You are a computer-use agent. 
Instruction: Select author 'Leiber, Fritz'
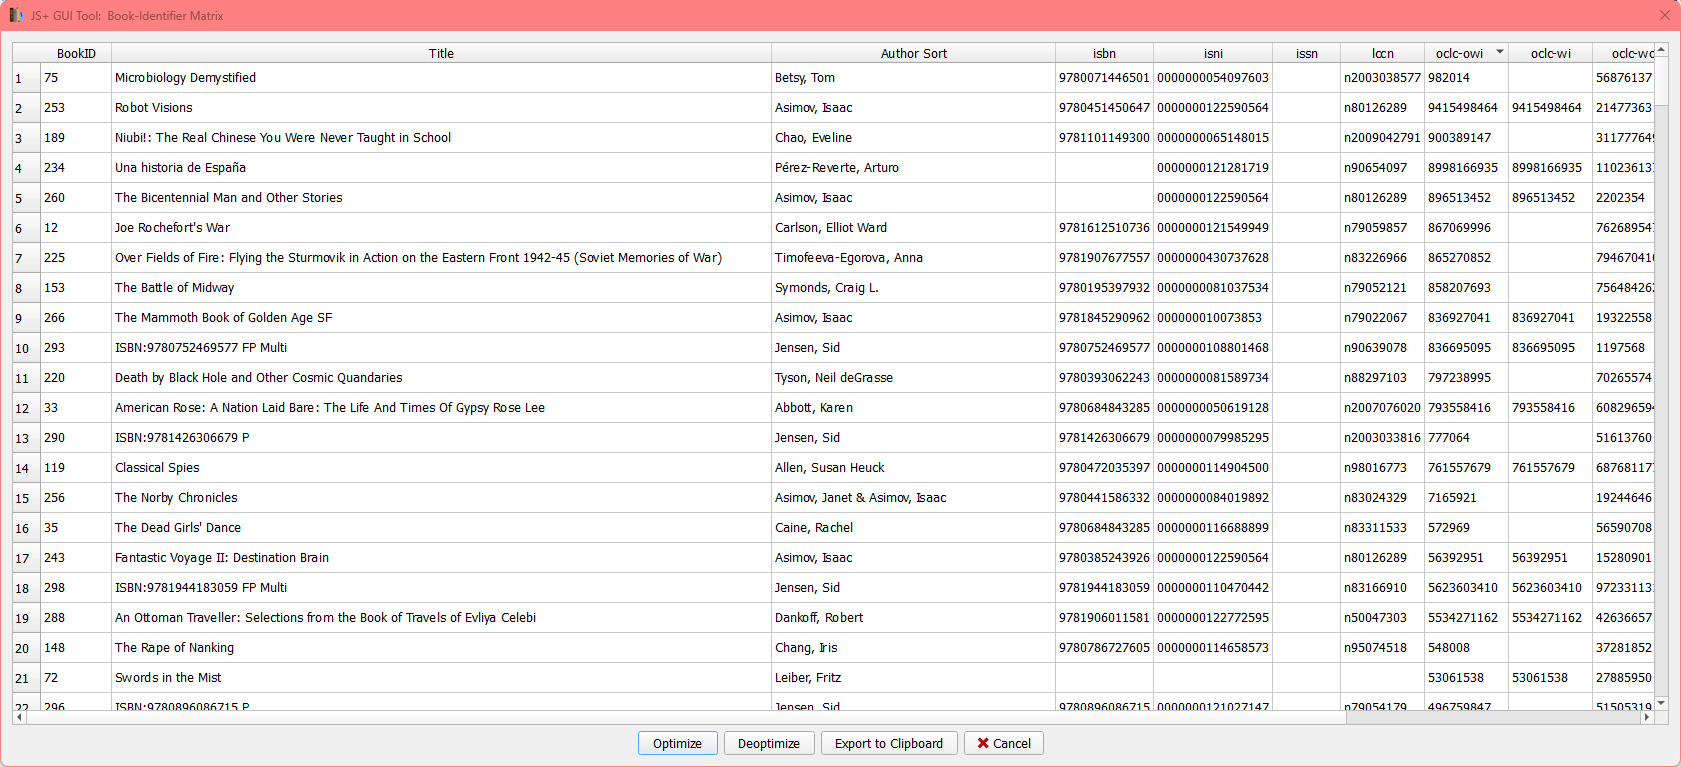point(914,678)
